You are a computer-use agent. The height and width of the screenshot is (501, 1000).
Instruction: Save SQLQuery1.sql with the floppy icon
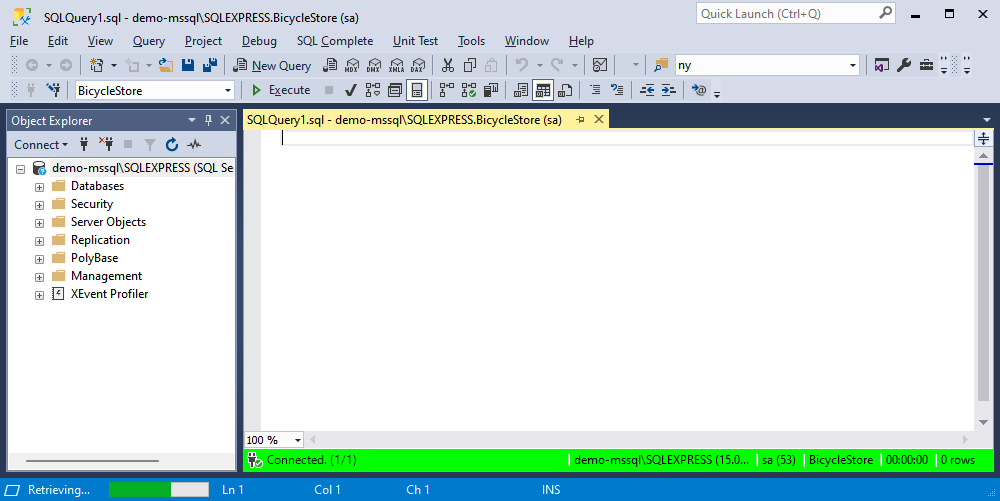(188, 65)
